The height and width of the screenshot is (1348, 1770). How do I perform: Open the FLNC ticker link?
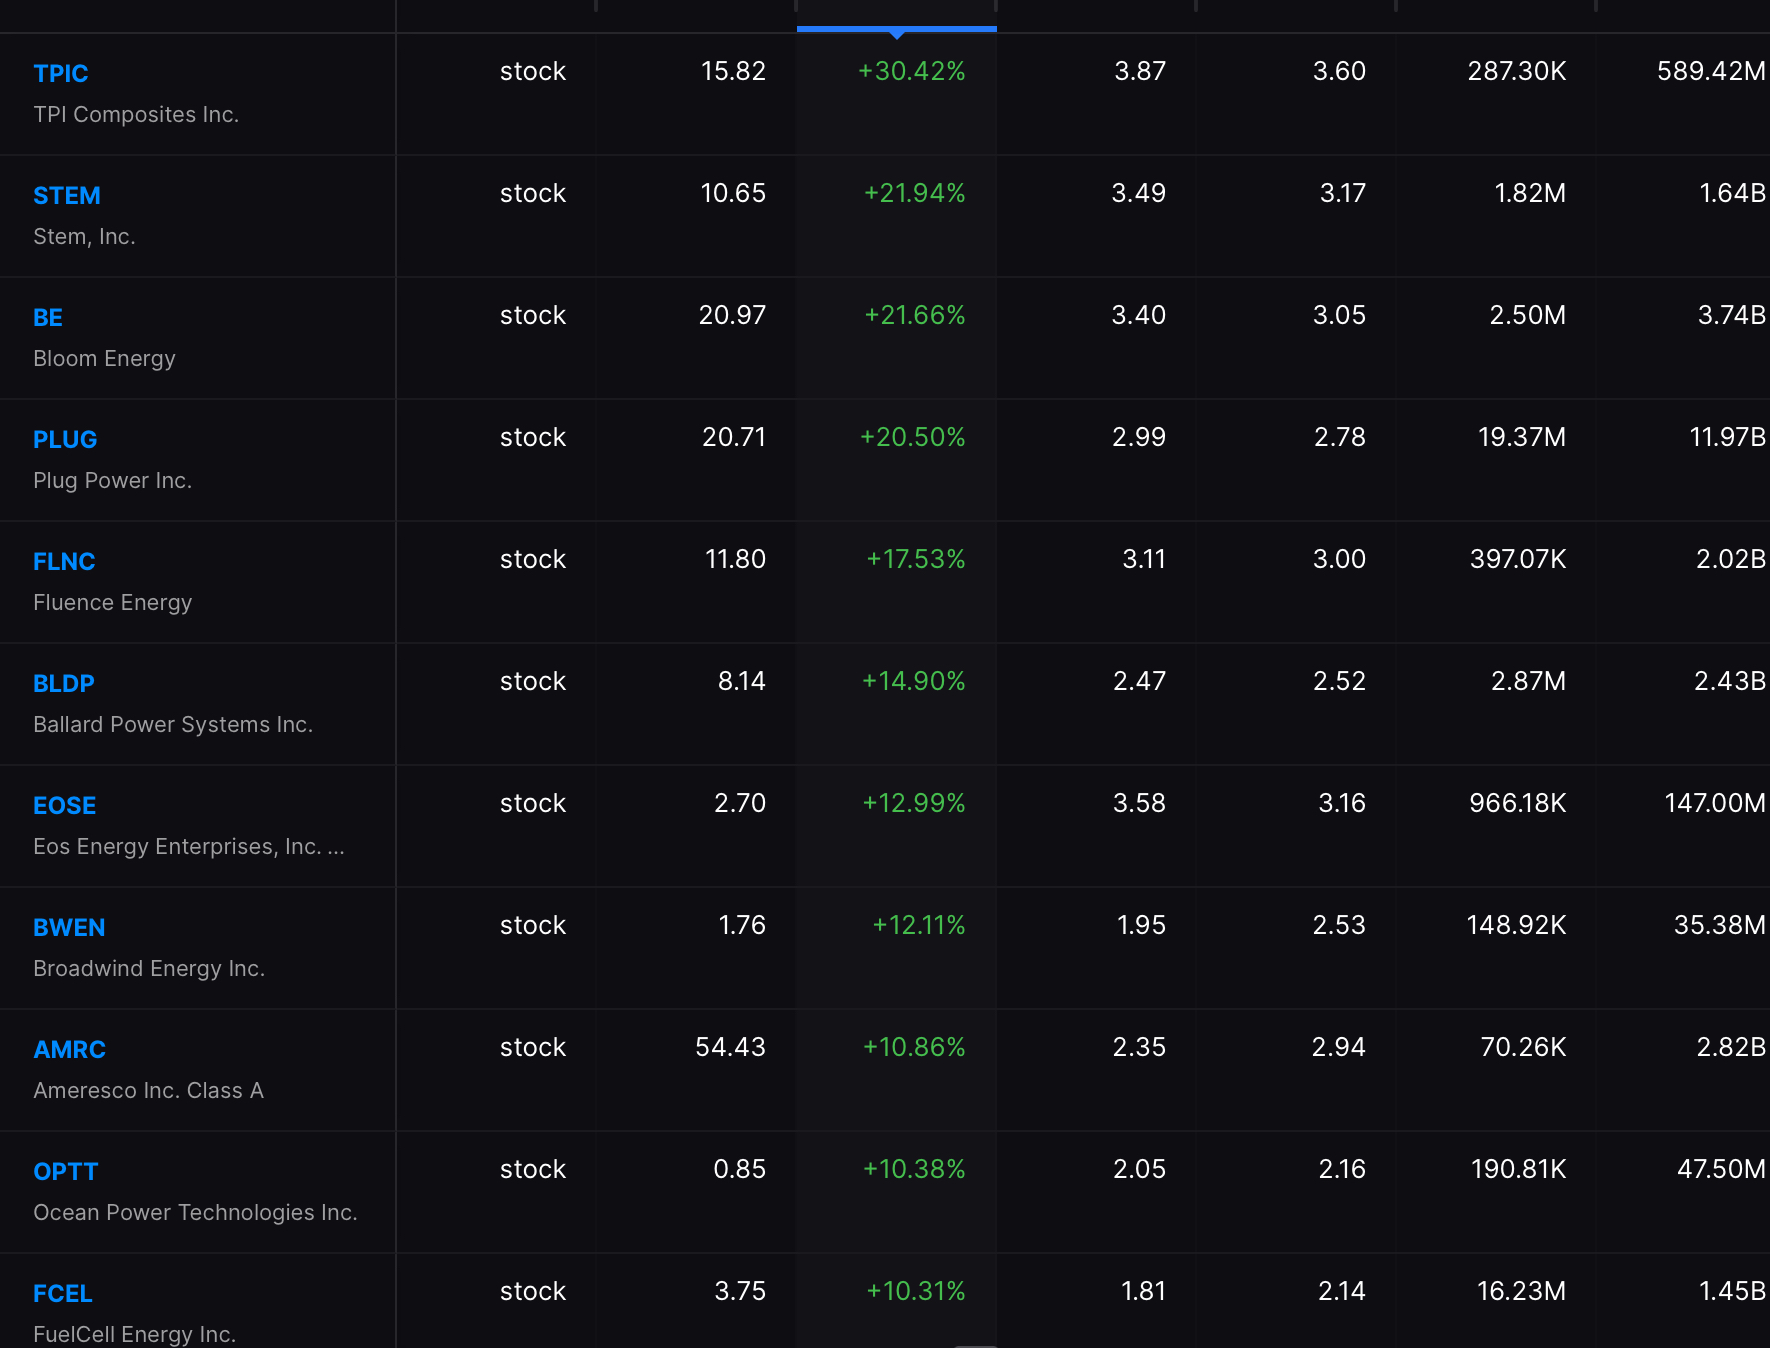(64, 561)
